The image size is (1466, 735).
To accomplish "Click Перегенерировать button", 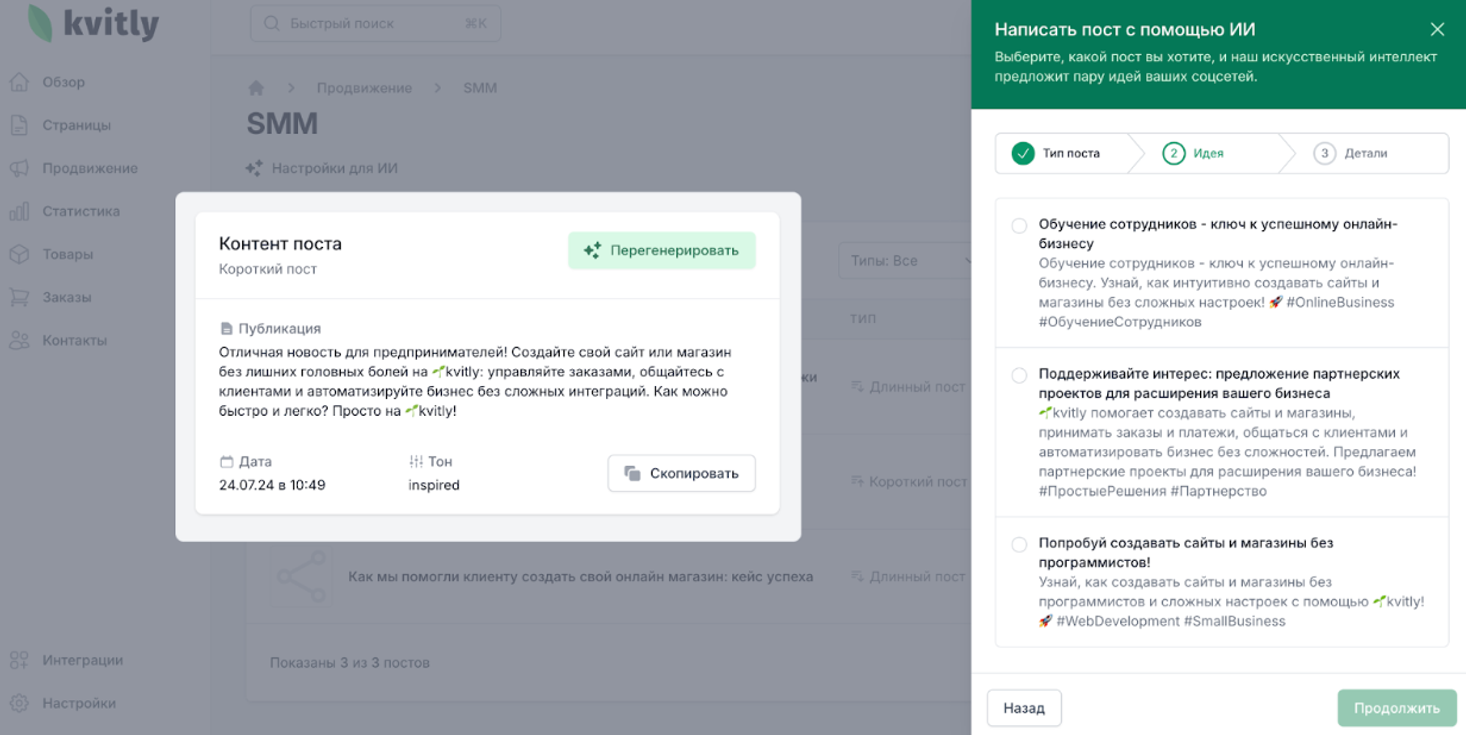I will (x=662, y=250).
